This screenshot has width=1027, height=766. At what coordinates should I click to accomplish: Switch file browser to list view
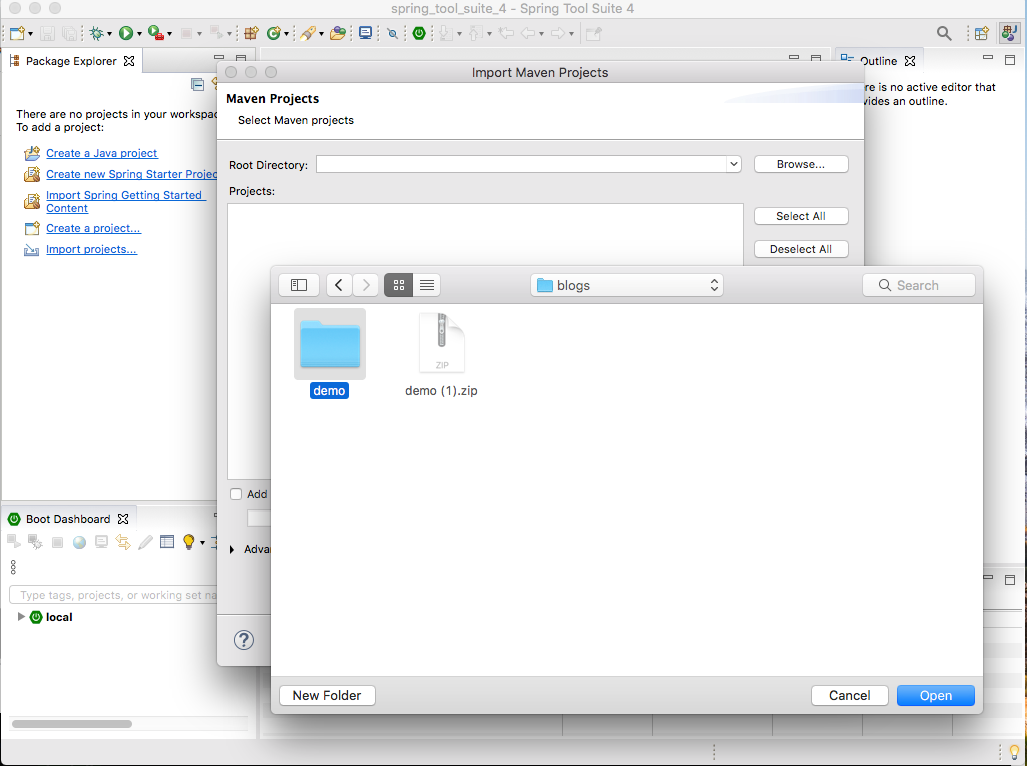coord(426,285)
